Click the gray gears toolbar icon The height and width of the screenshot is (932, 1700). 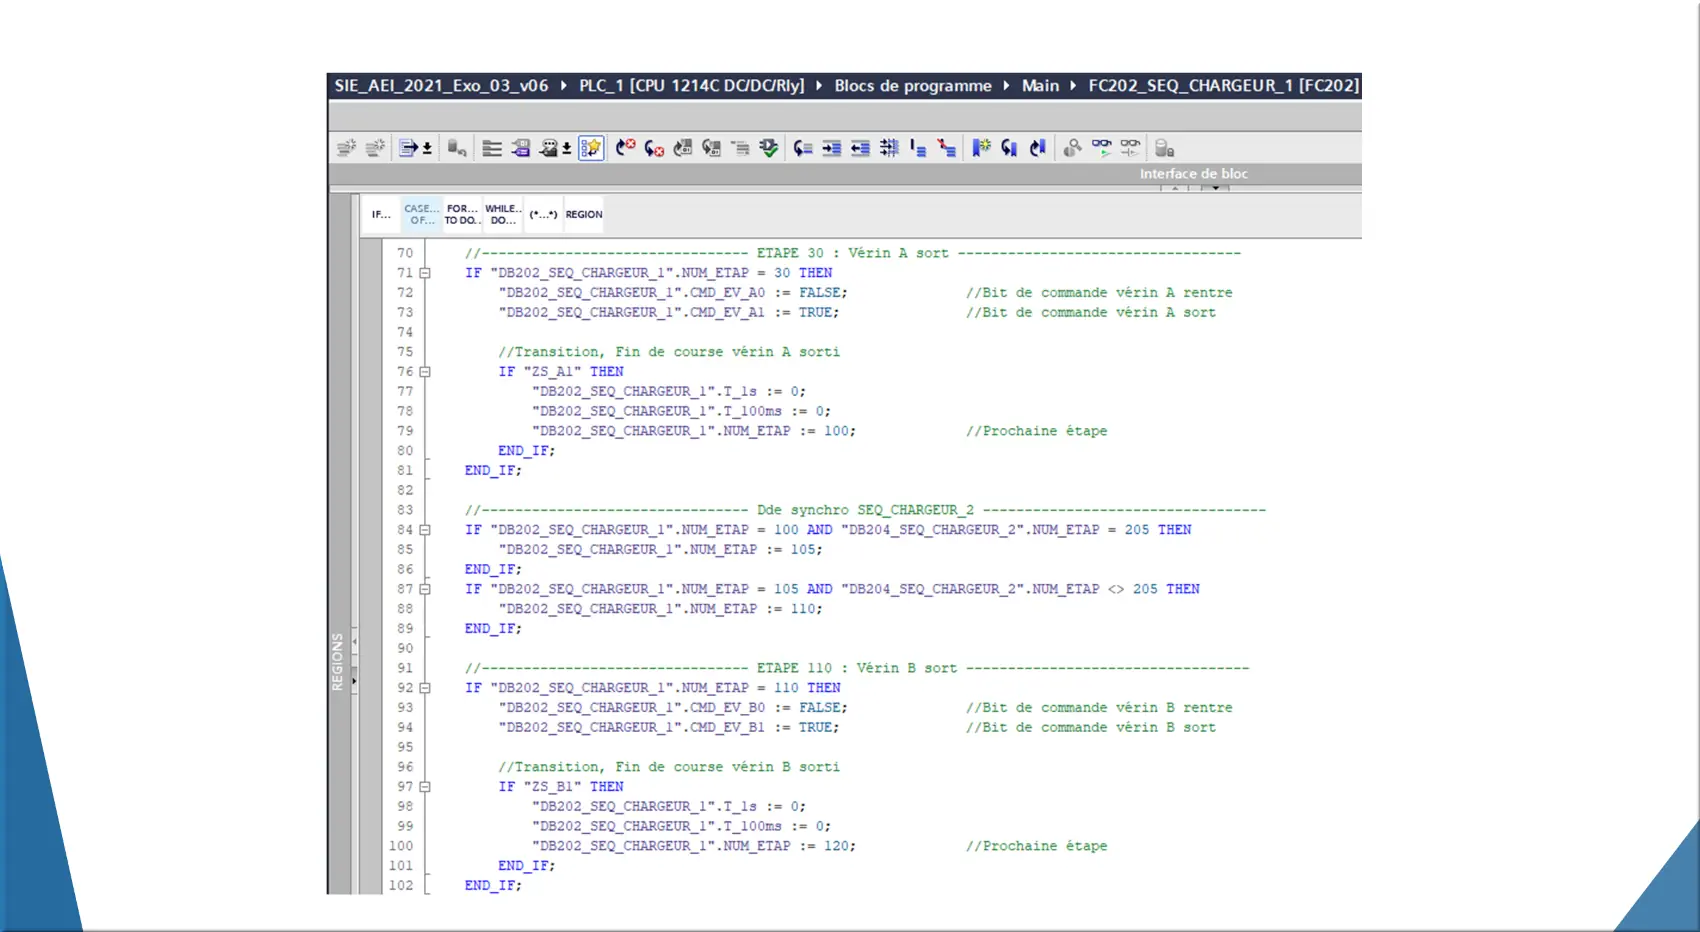[x=1072, y=148]
